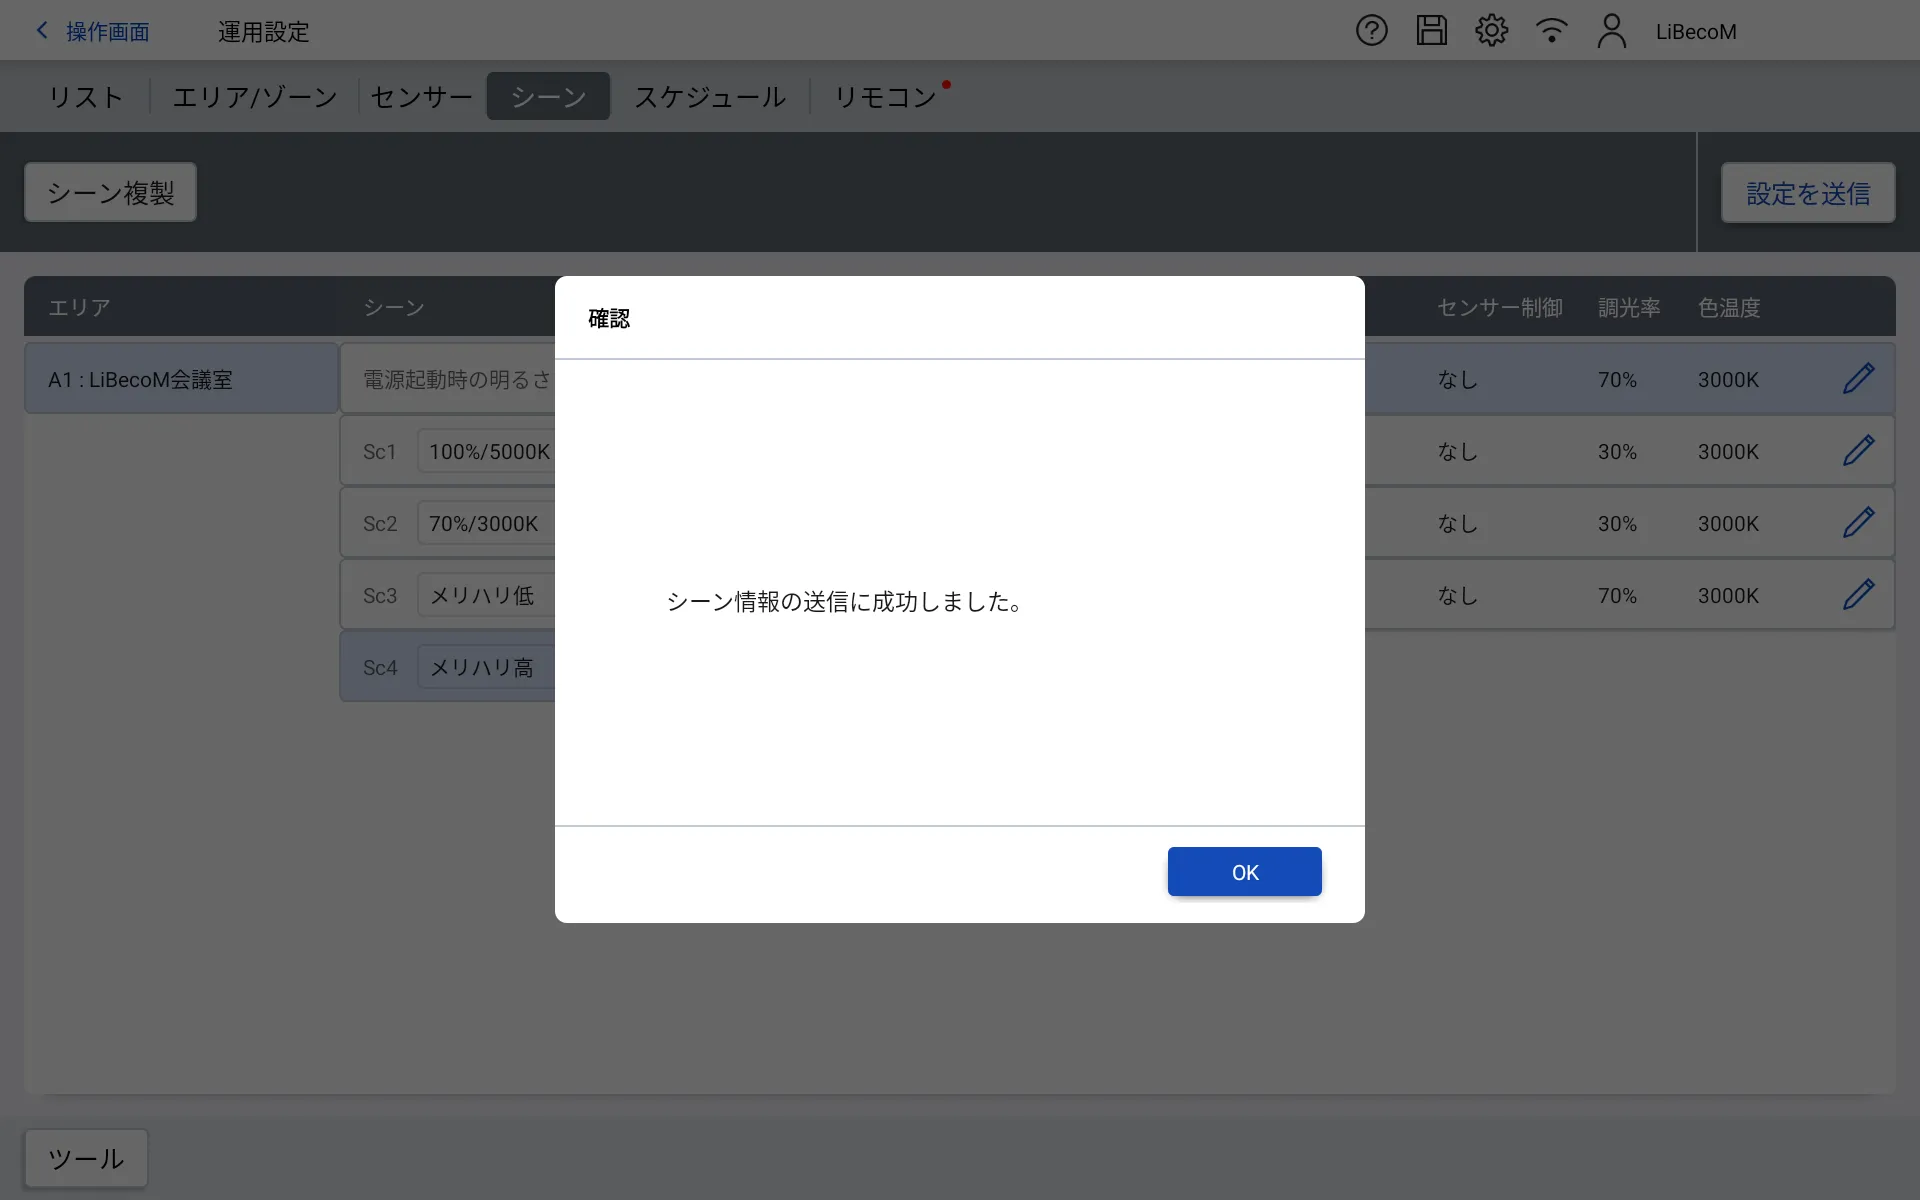1920x1200 pixels.
Task: Click the Wi-Fi connection status icon
Action: pos(1551,31)
